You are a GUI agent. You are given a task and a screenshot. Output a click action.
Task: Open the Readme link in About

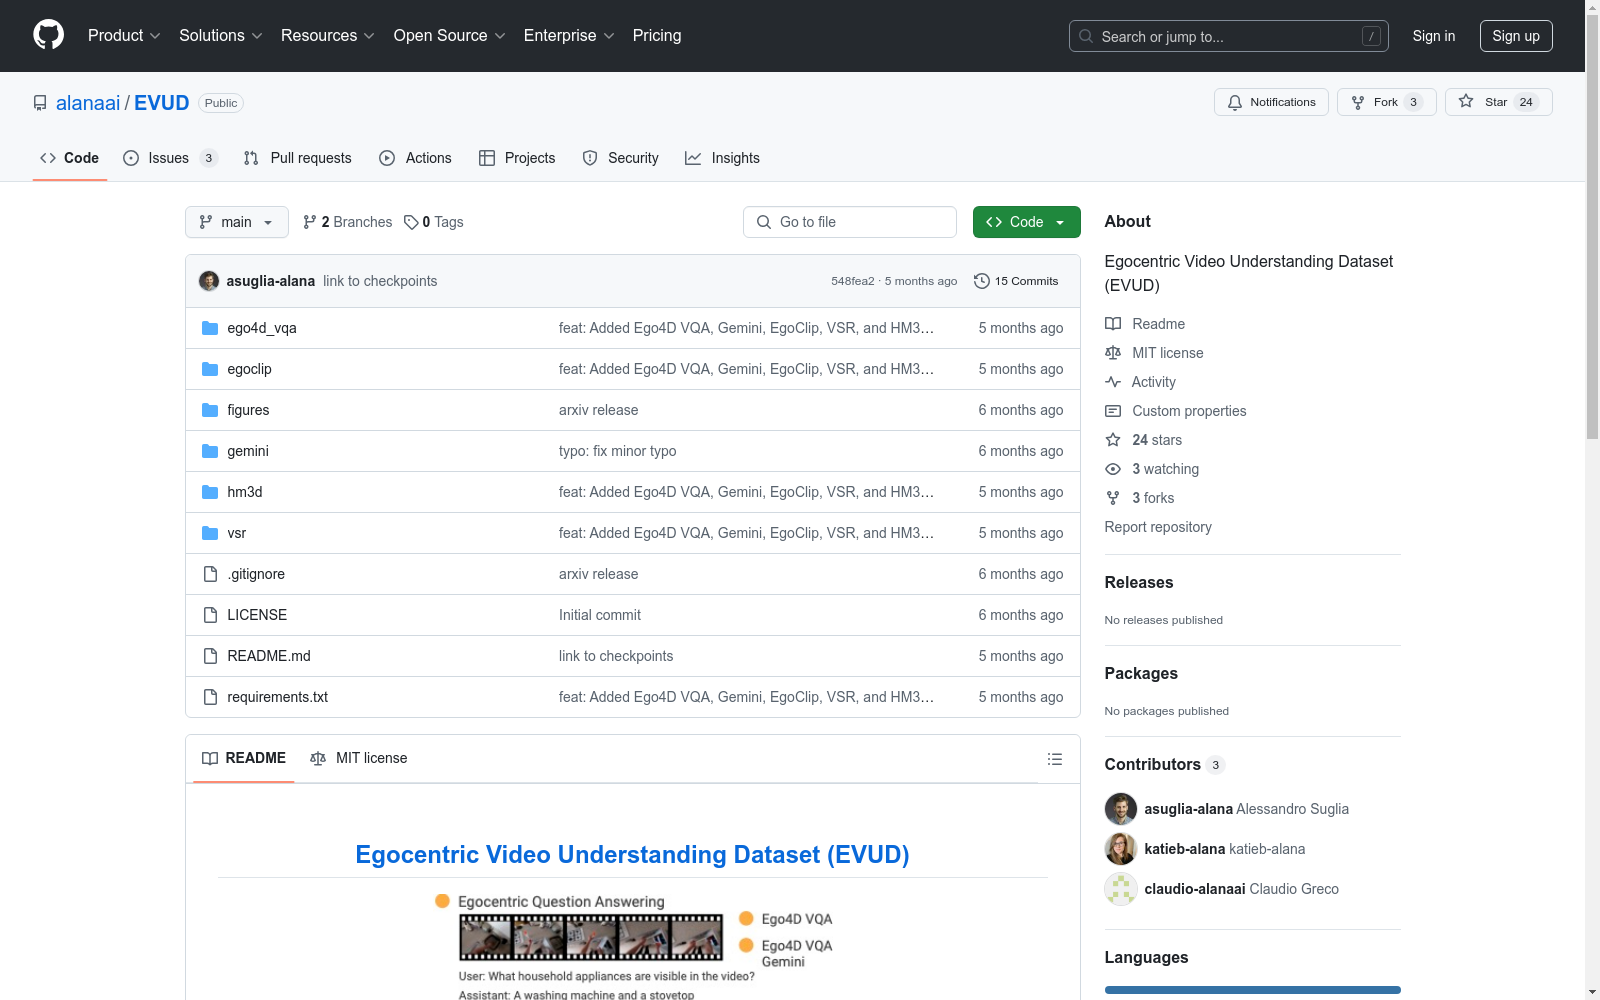click(x=1145, y=324)
